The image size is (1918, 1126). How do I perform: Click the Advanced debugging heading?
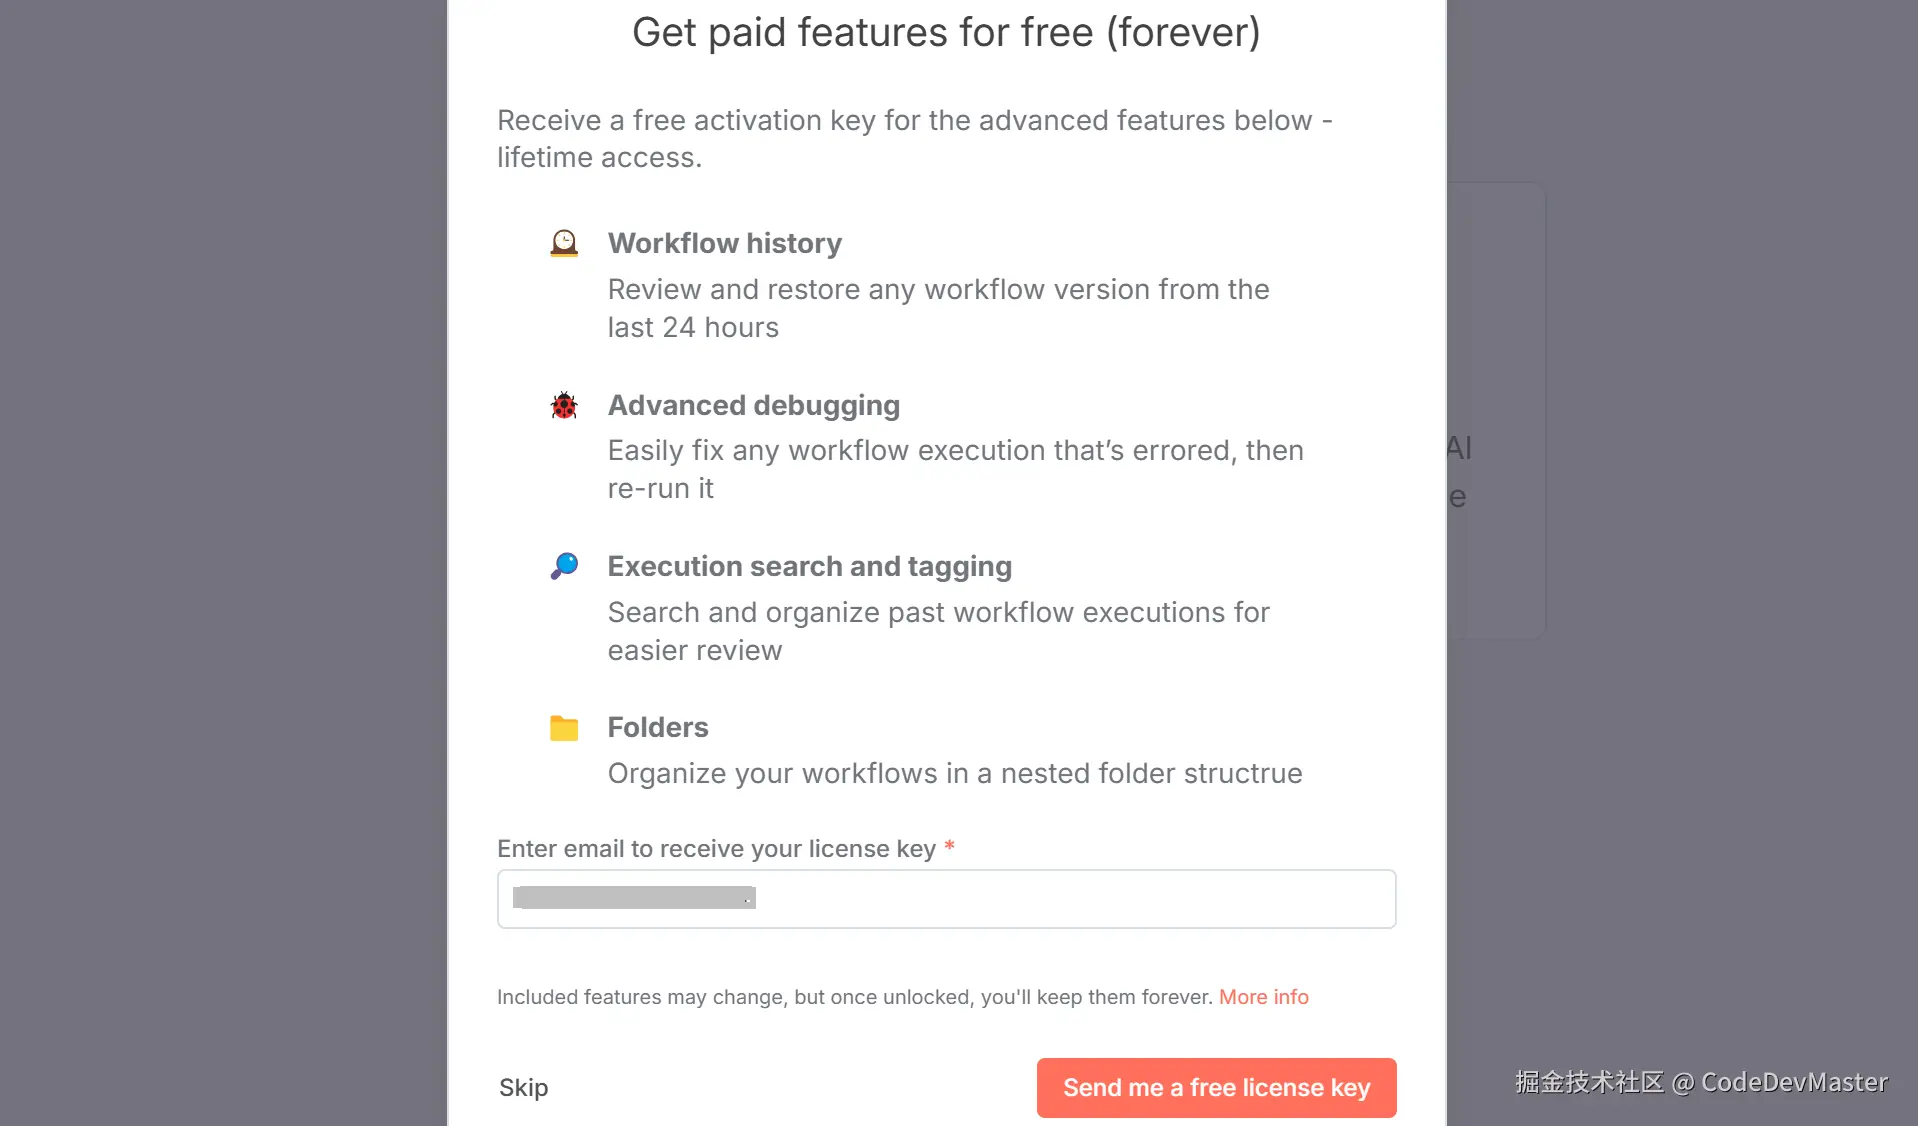pos(753,405)
